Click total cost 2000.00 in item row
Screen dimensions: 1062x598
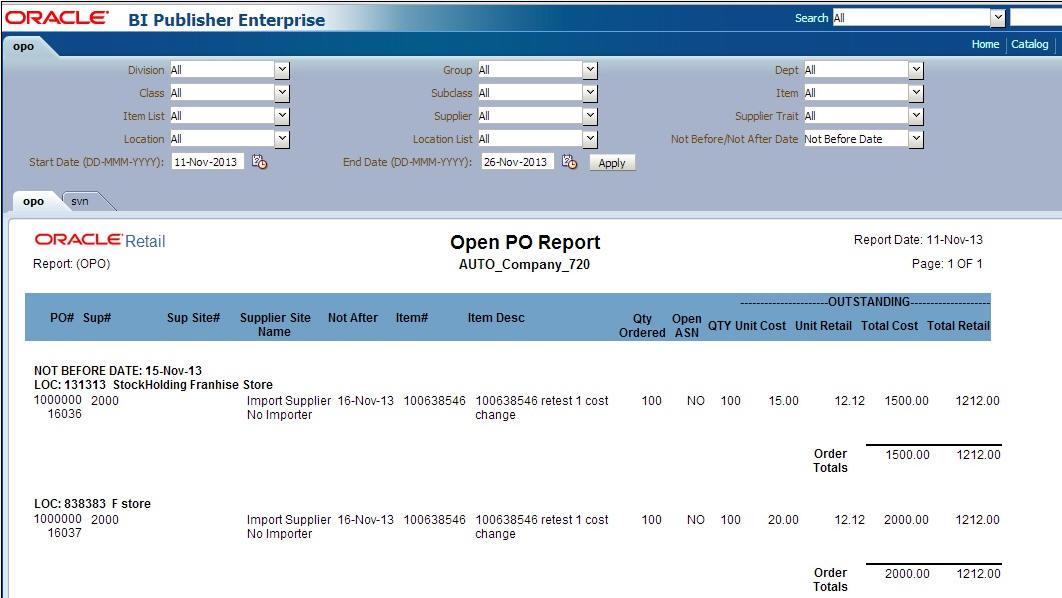906,520
